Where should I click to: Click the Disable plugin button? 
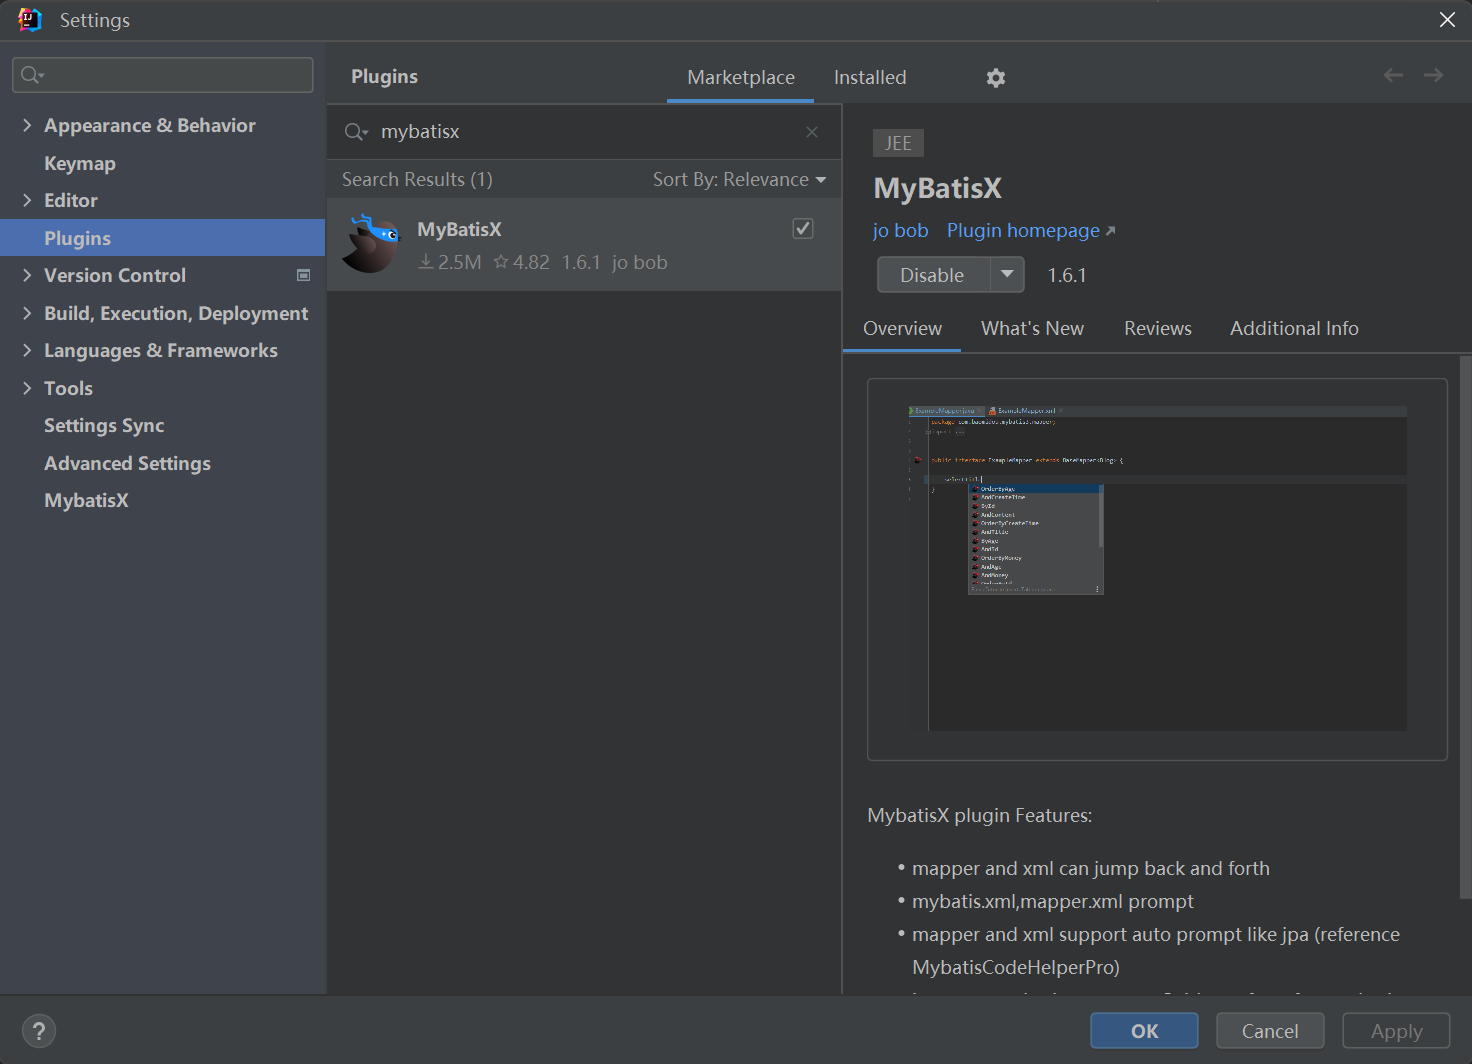tap(933, 274)
